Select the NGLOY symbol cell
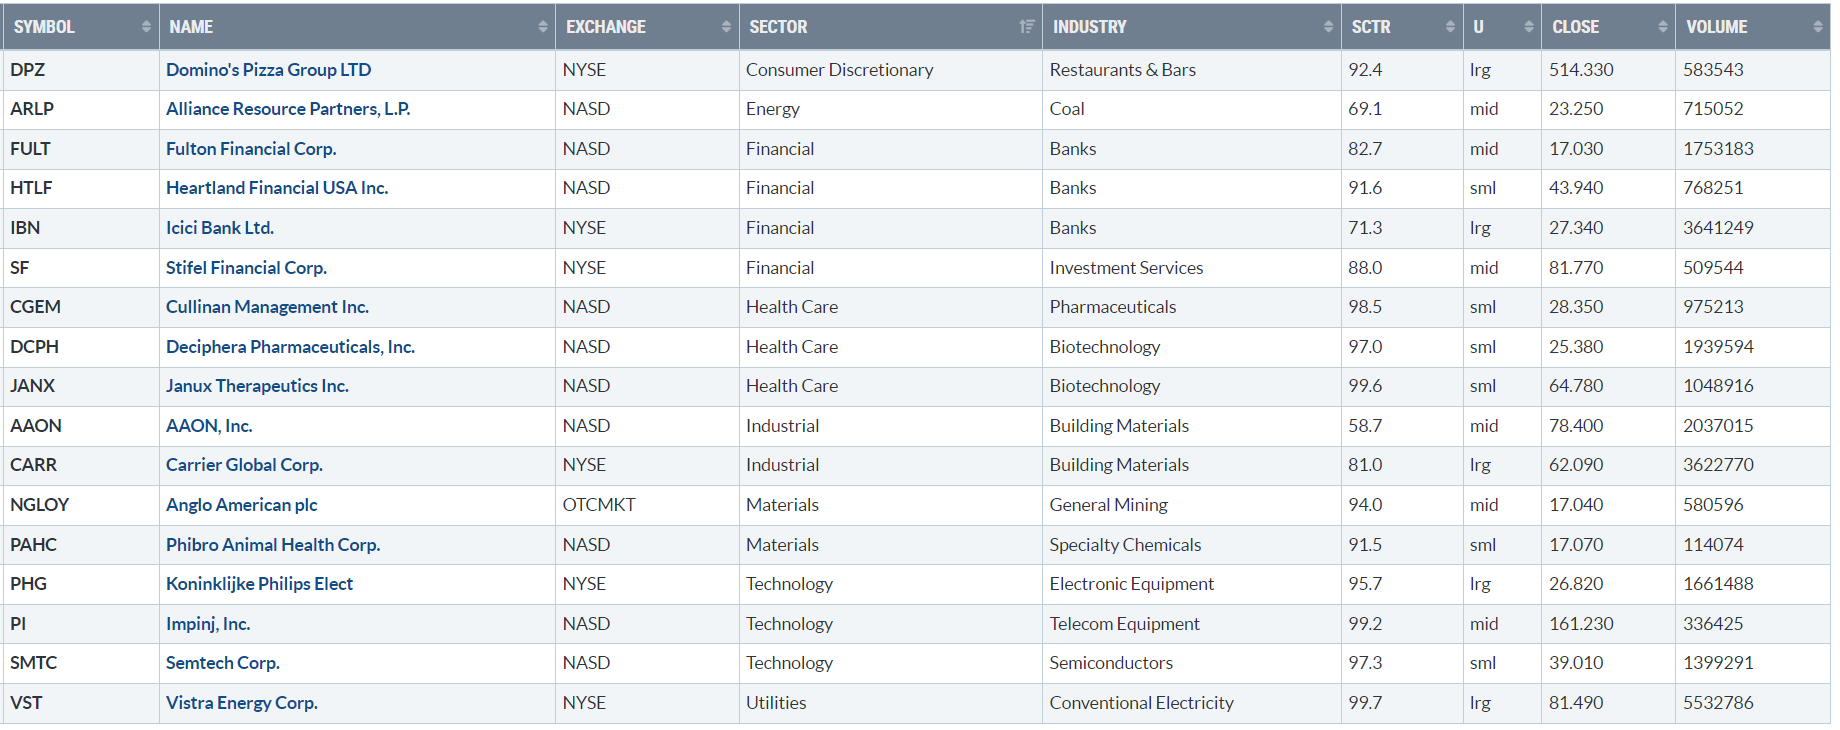The width and height of the screenshot is (1840, 730). click(39, 505)
